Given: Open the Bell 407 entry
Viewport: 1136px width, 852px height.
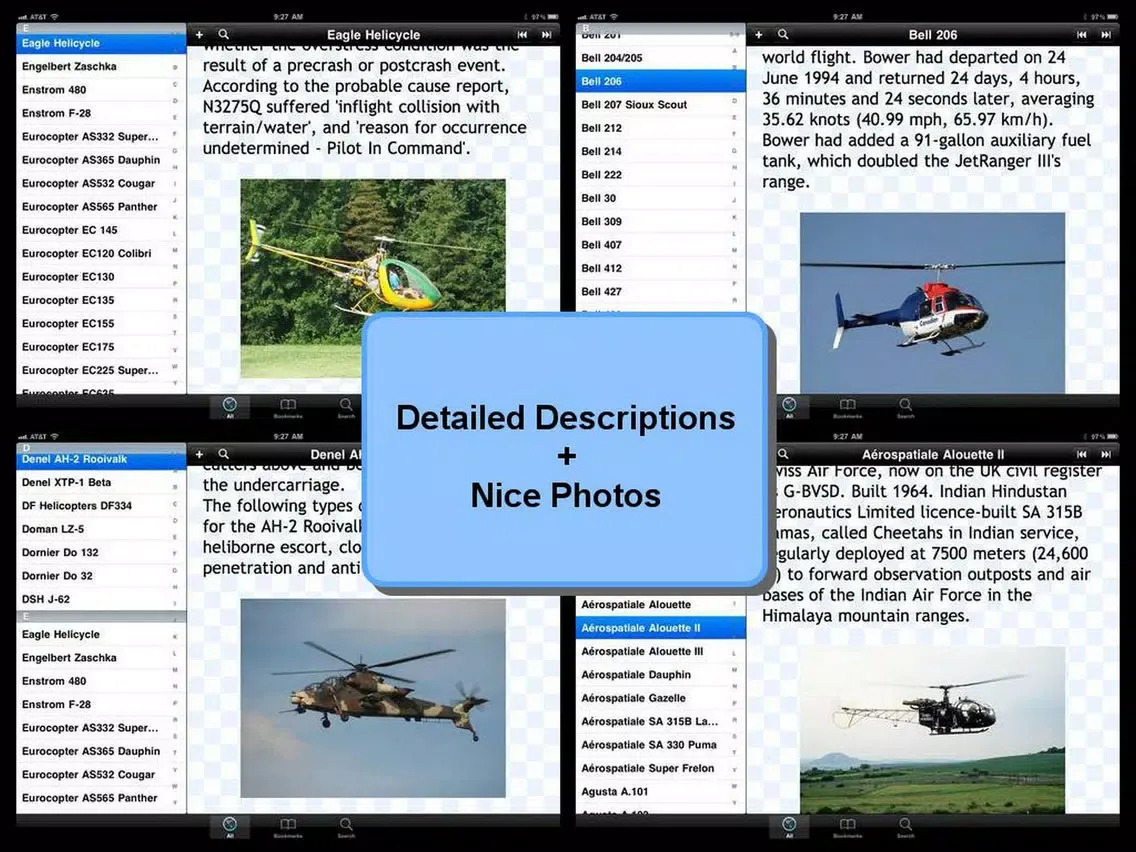Looking at the screenshot, I should coord(660,245).
